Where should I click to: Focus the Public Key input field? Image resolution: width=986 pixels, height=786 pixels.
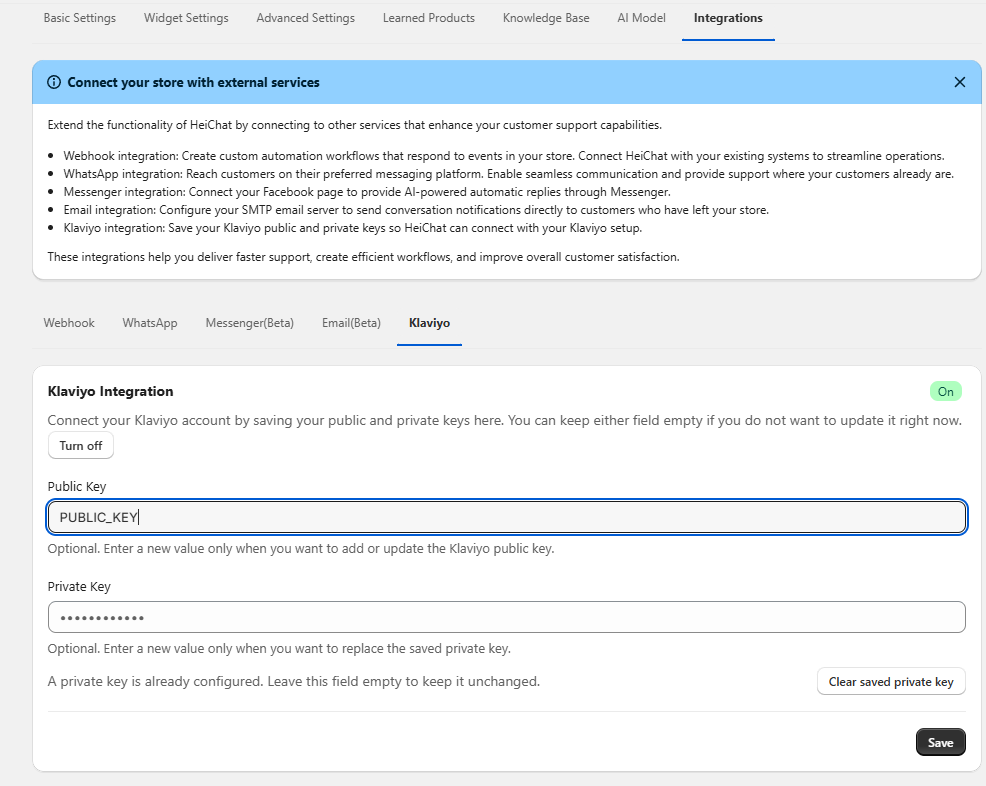[506, 517]
